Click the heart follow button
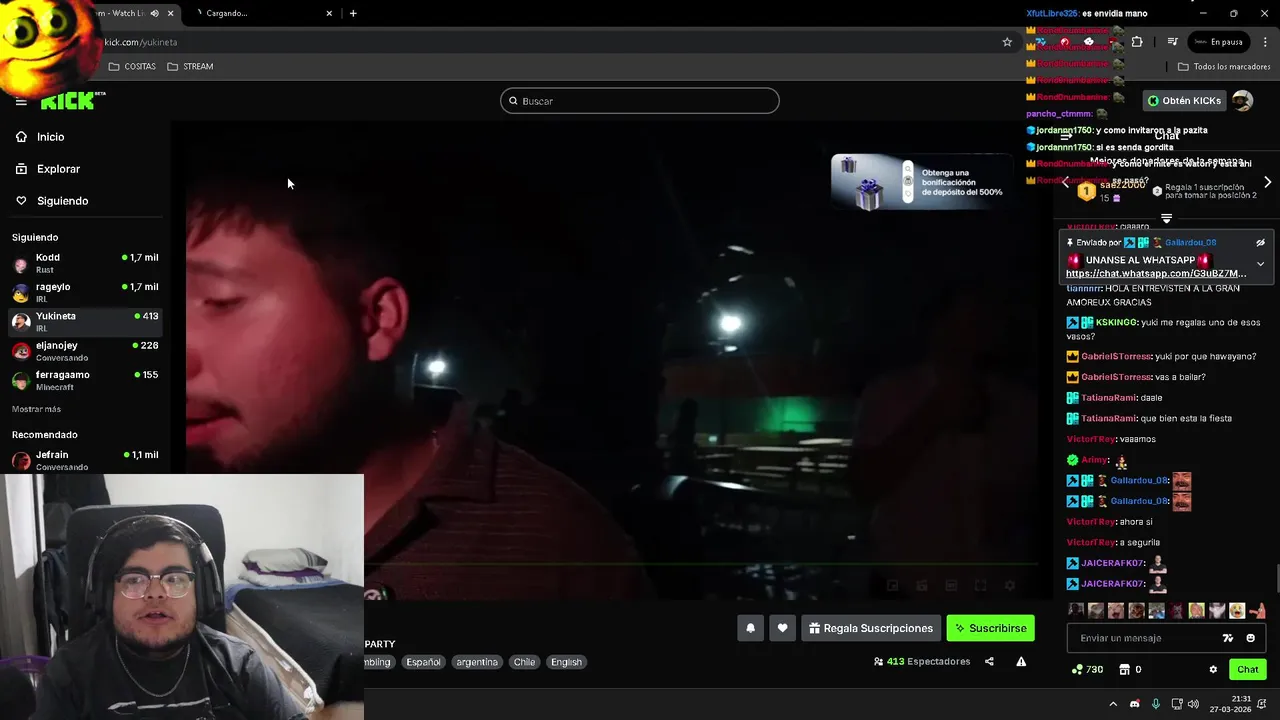The width and height of the screenshot is (1280, 720). [782, 628]
